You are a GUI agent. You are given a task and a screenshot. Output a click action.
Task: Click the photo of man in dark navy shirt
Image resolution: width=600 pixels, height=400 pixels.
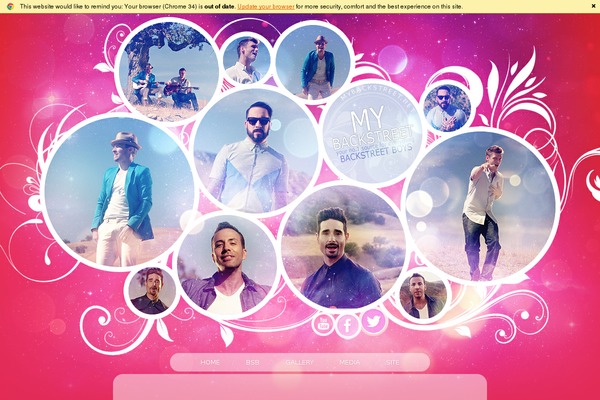343,247
